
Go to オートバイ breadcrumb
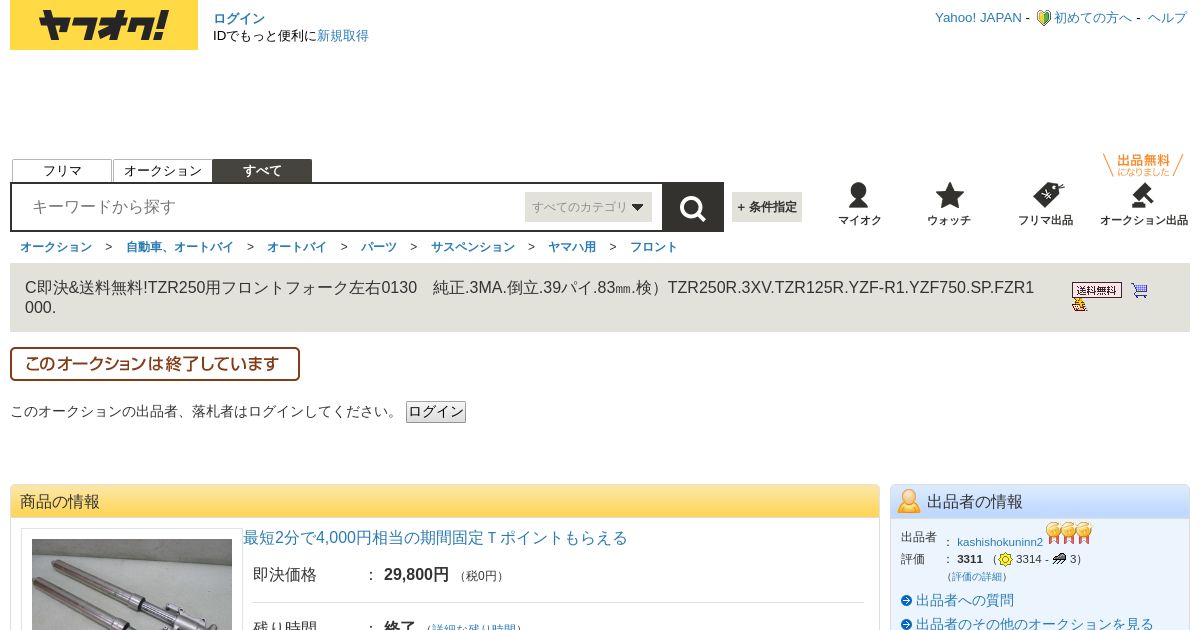(297, 247)
